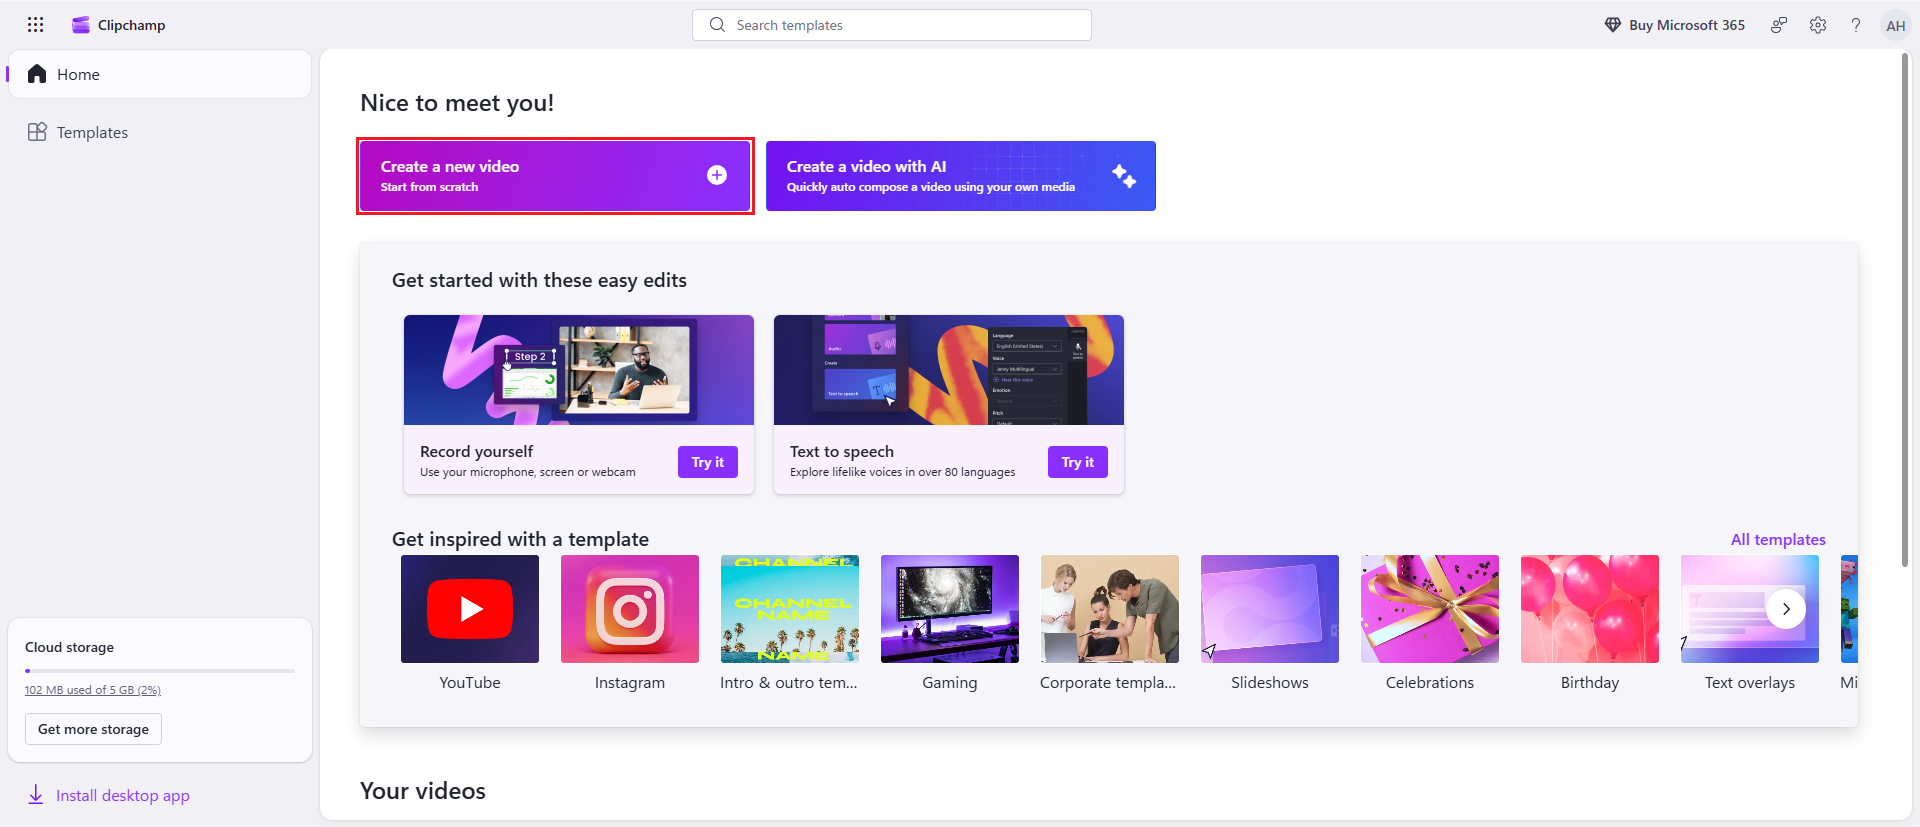Open the Record yourself preview image
The image size is (1920, 827).
pos(579,370)
